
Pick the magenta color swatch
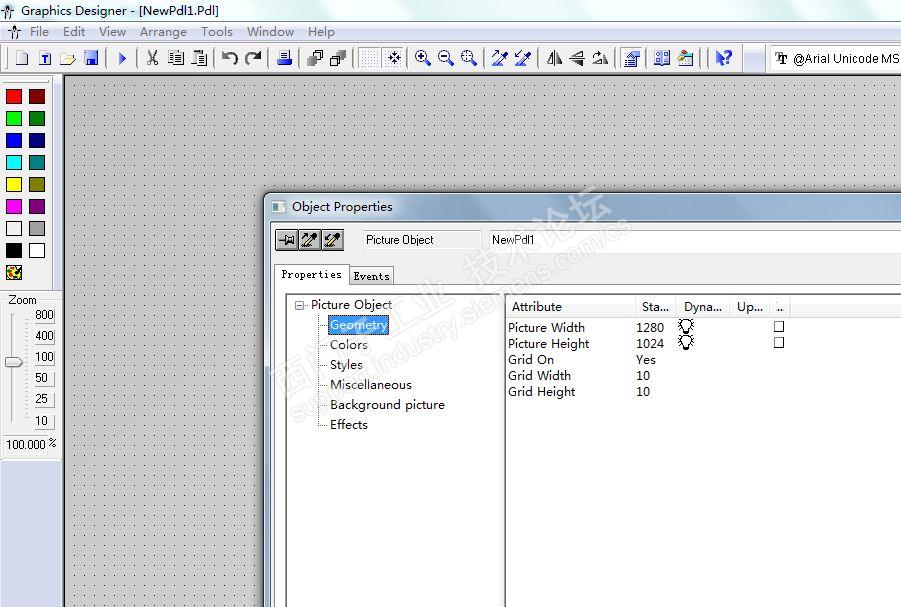pyautogui.click(x=14, y=206)
